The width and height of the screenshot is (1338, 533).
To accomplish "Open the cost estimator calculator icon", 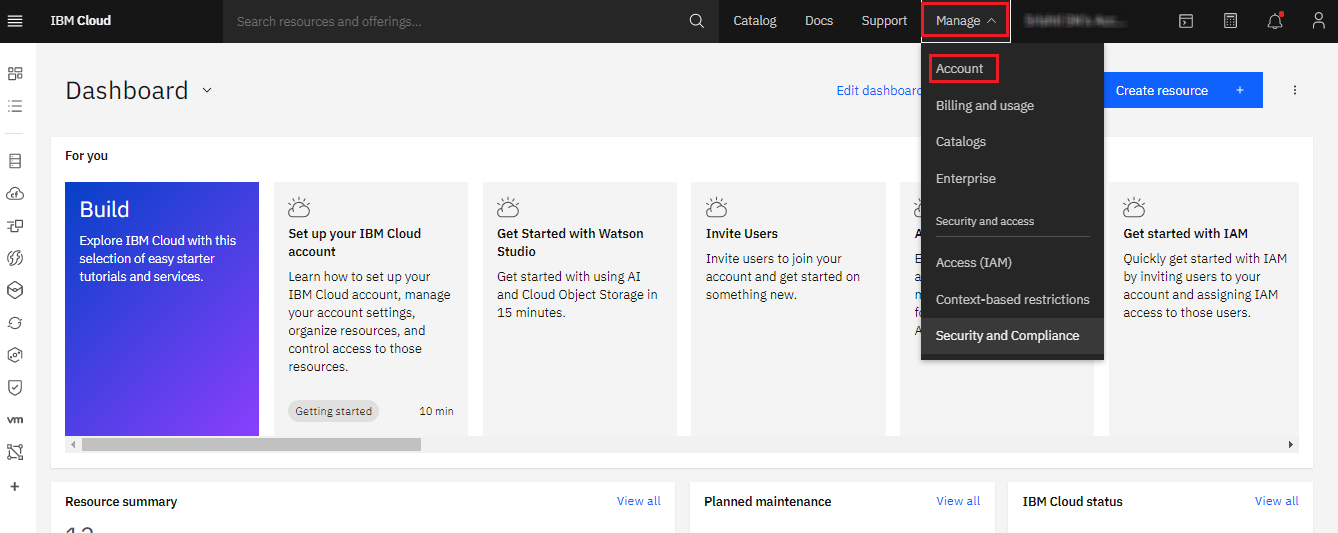I will (1230, 21).
